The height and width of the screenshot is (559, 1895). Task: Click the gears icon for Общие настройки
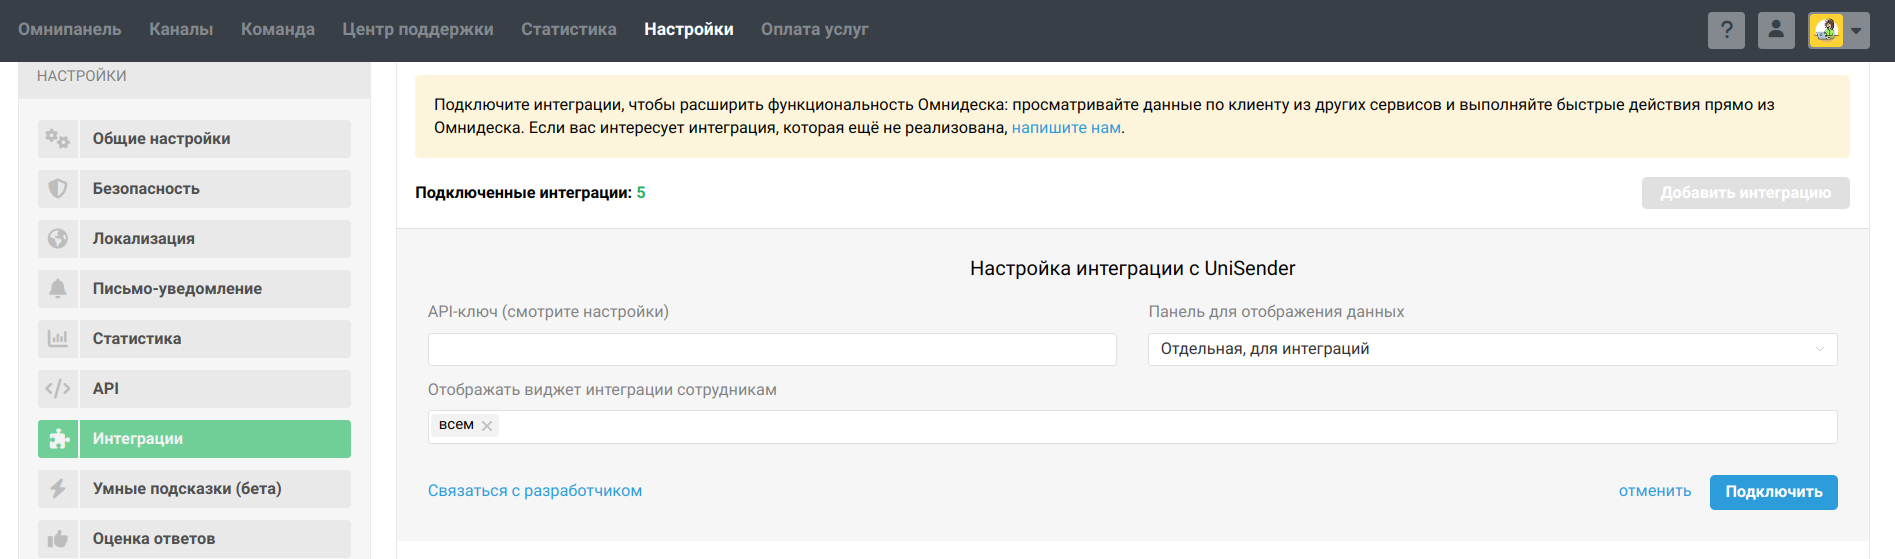point(58,139)
